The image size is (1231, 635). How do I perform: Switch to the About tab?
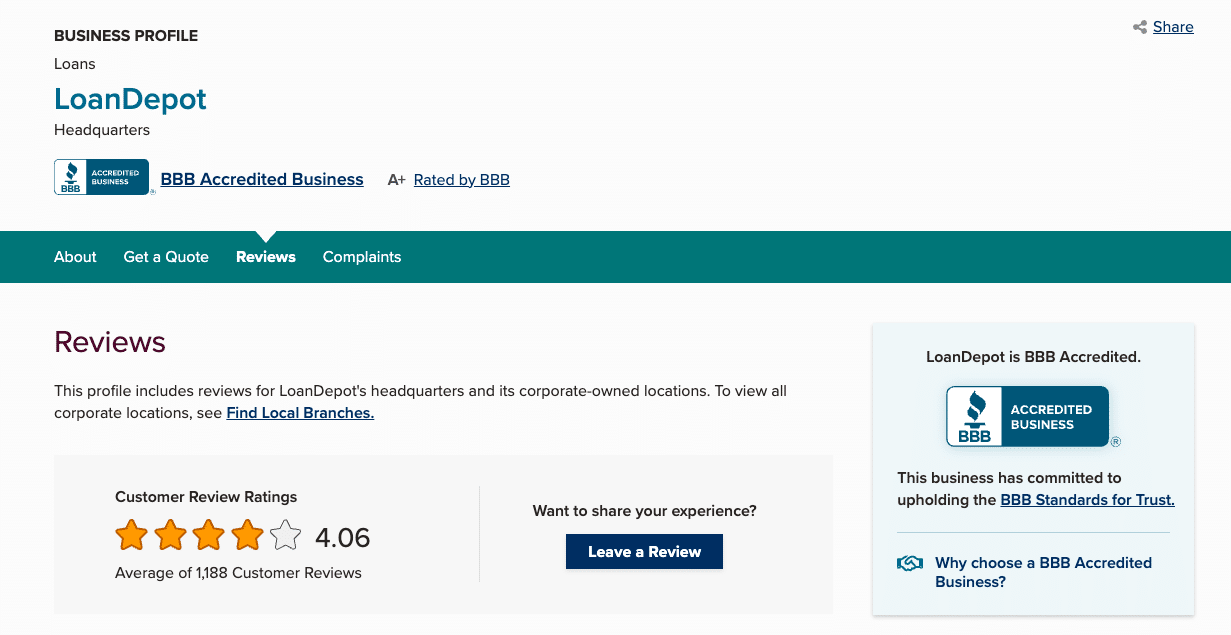[x=75, y=257]
